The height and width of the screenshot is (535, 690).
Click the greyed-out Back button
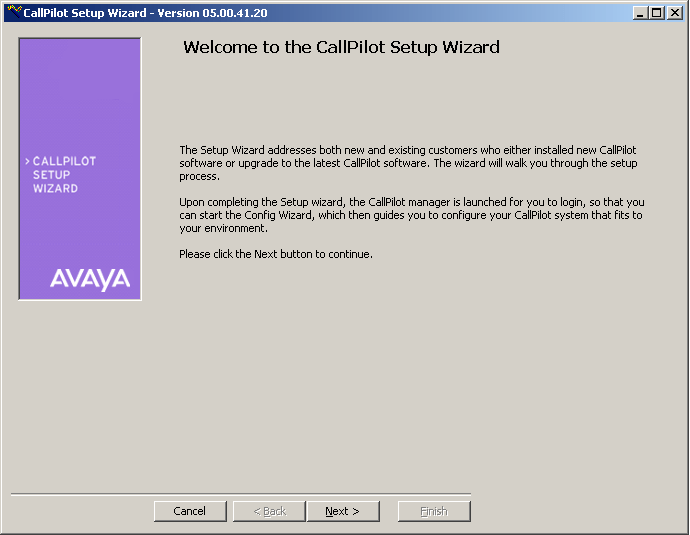(269, 511)
